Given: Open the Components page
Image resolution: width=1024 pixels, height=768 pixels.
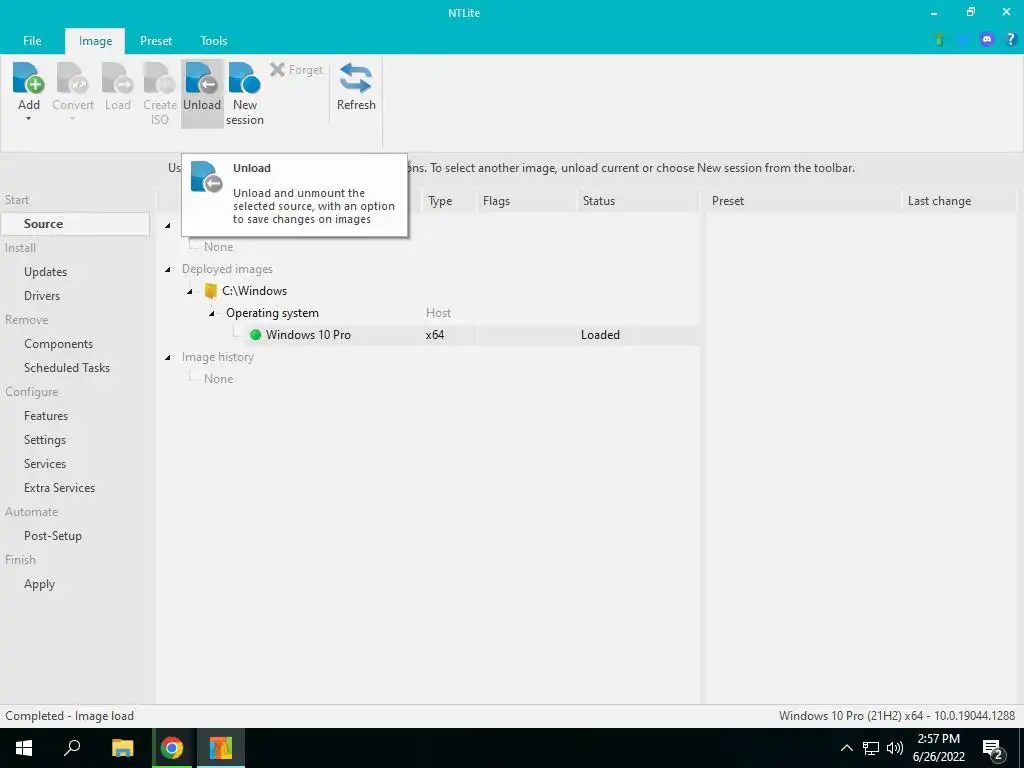Looking at the screenshot, I should [x=58, y=344].
